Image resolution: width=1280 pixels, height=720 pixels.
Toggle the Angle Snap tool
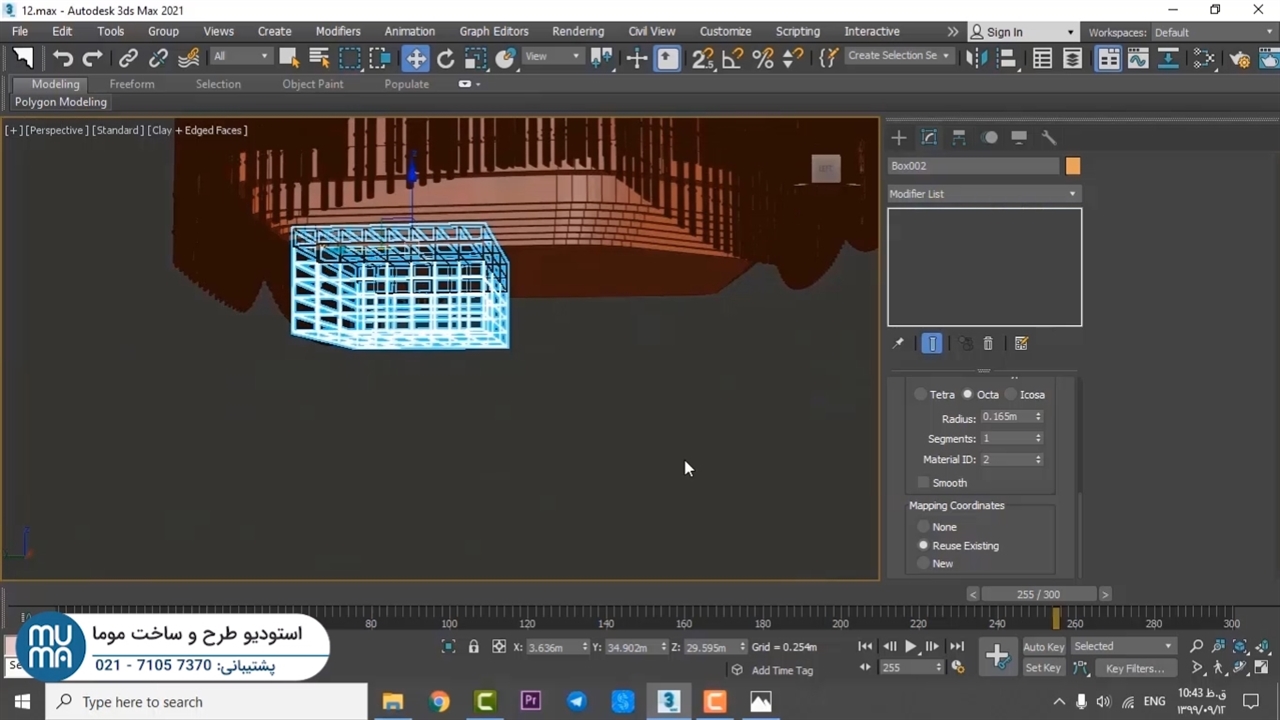coord(733,58)
